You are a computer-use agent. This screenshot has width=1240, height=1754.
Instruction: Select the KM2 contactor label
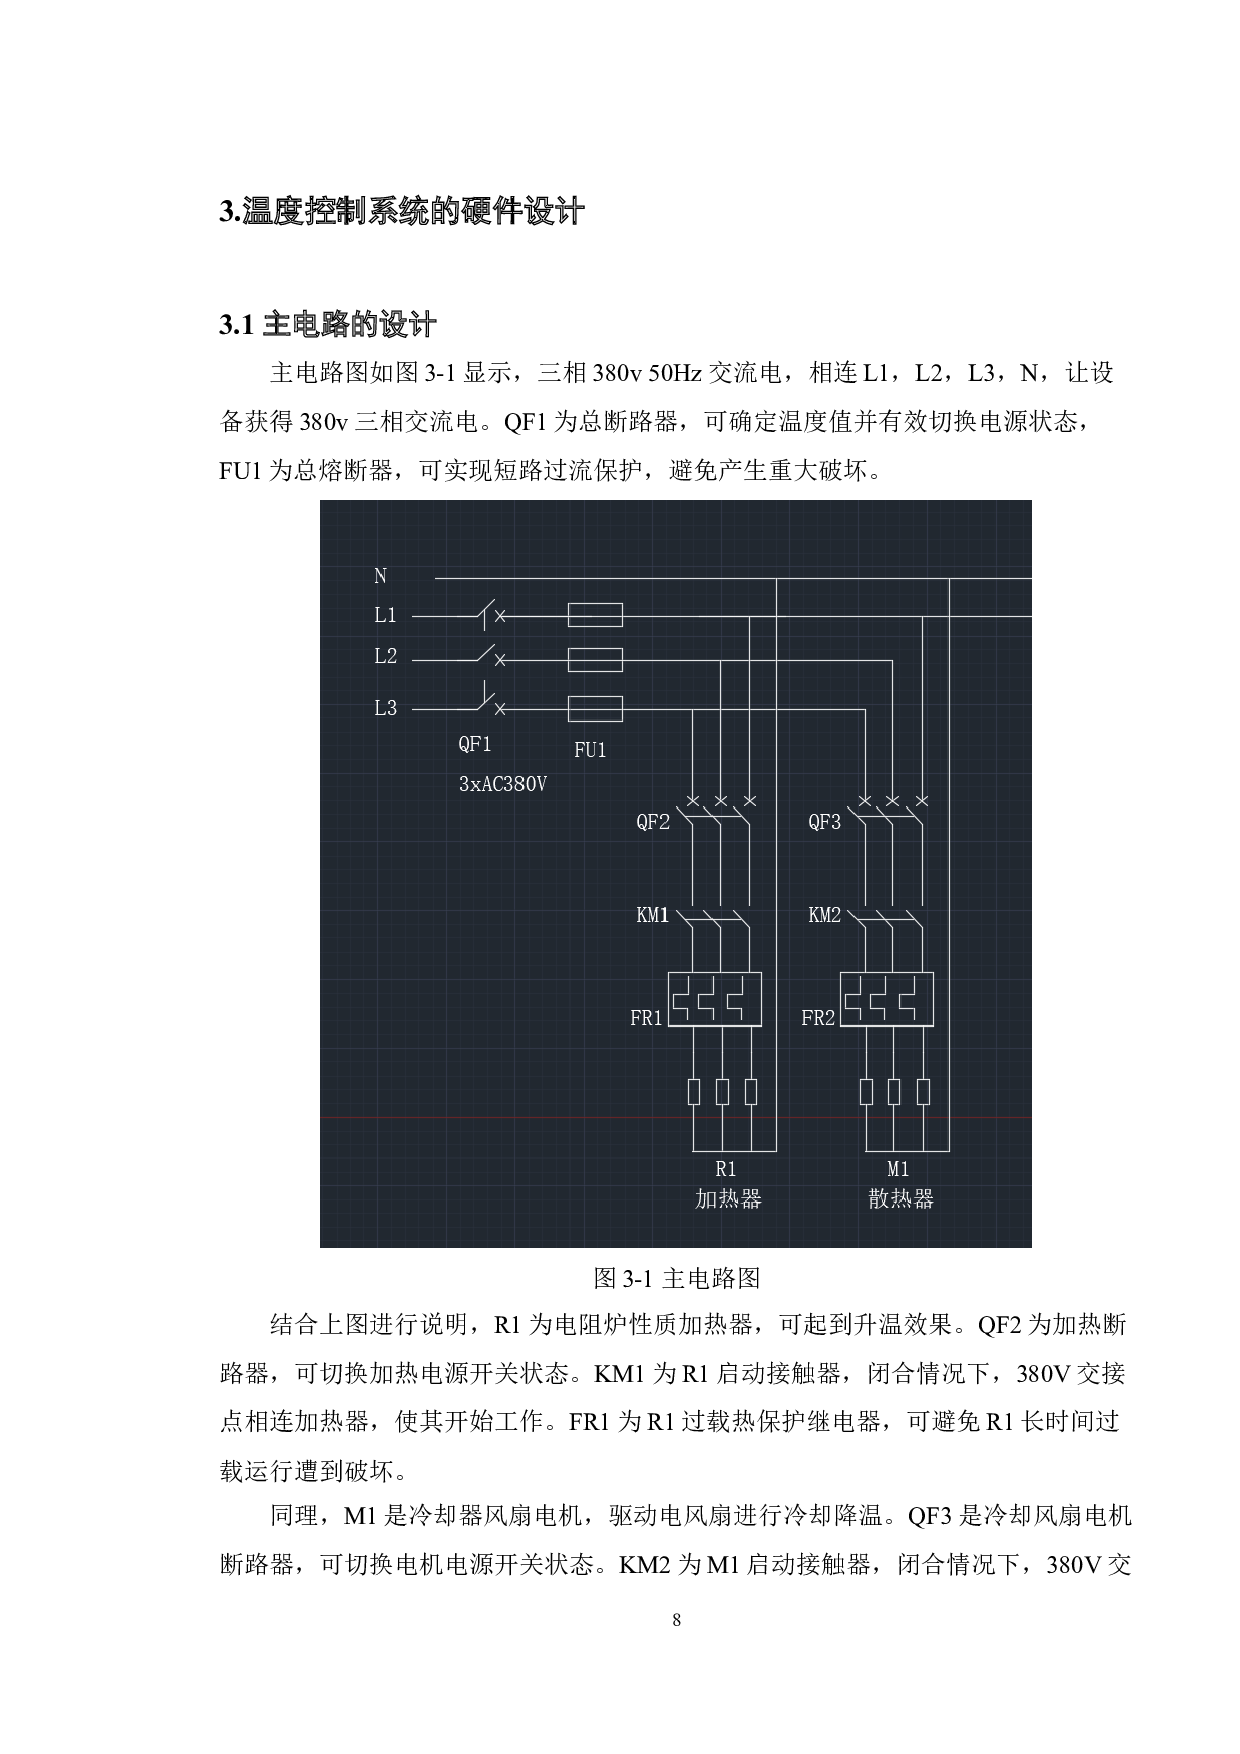[x=825, y=915]
